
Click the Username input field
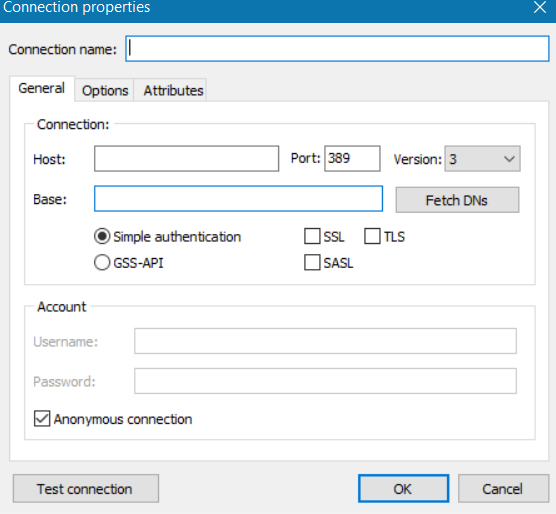tap(325, 341)
